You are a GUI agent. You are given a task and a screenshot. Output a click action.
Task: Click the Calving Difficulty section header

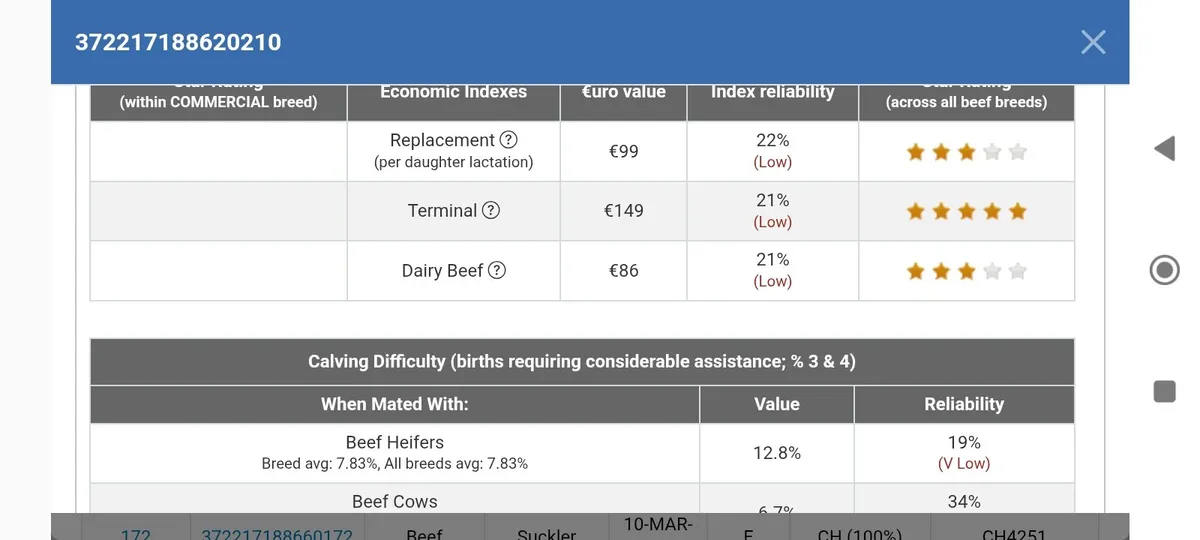pos(581,362)
